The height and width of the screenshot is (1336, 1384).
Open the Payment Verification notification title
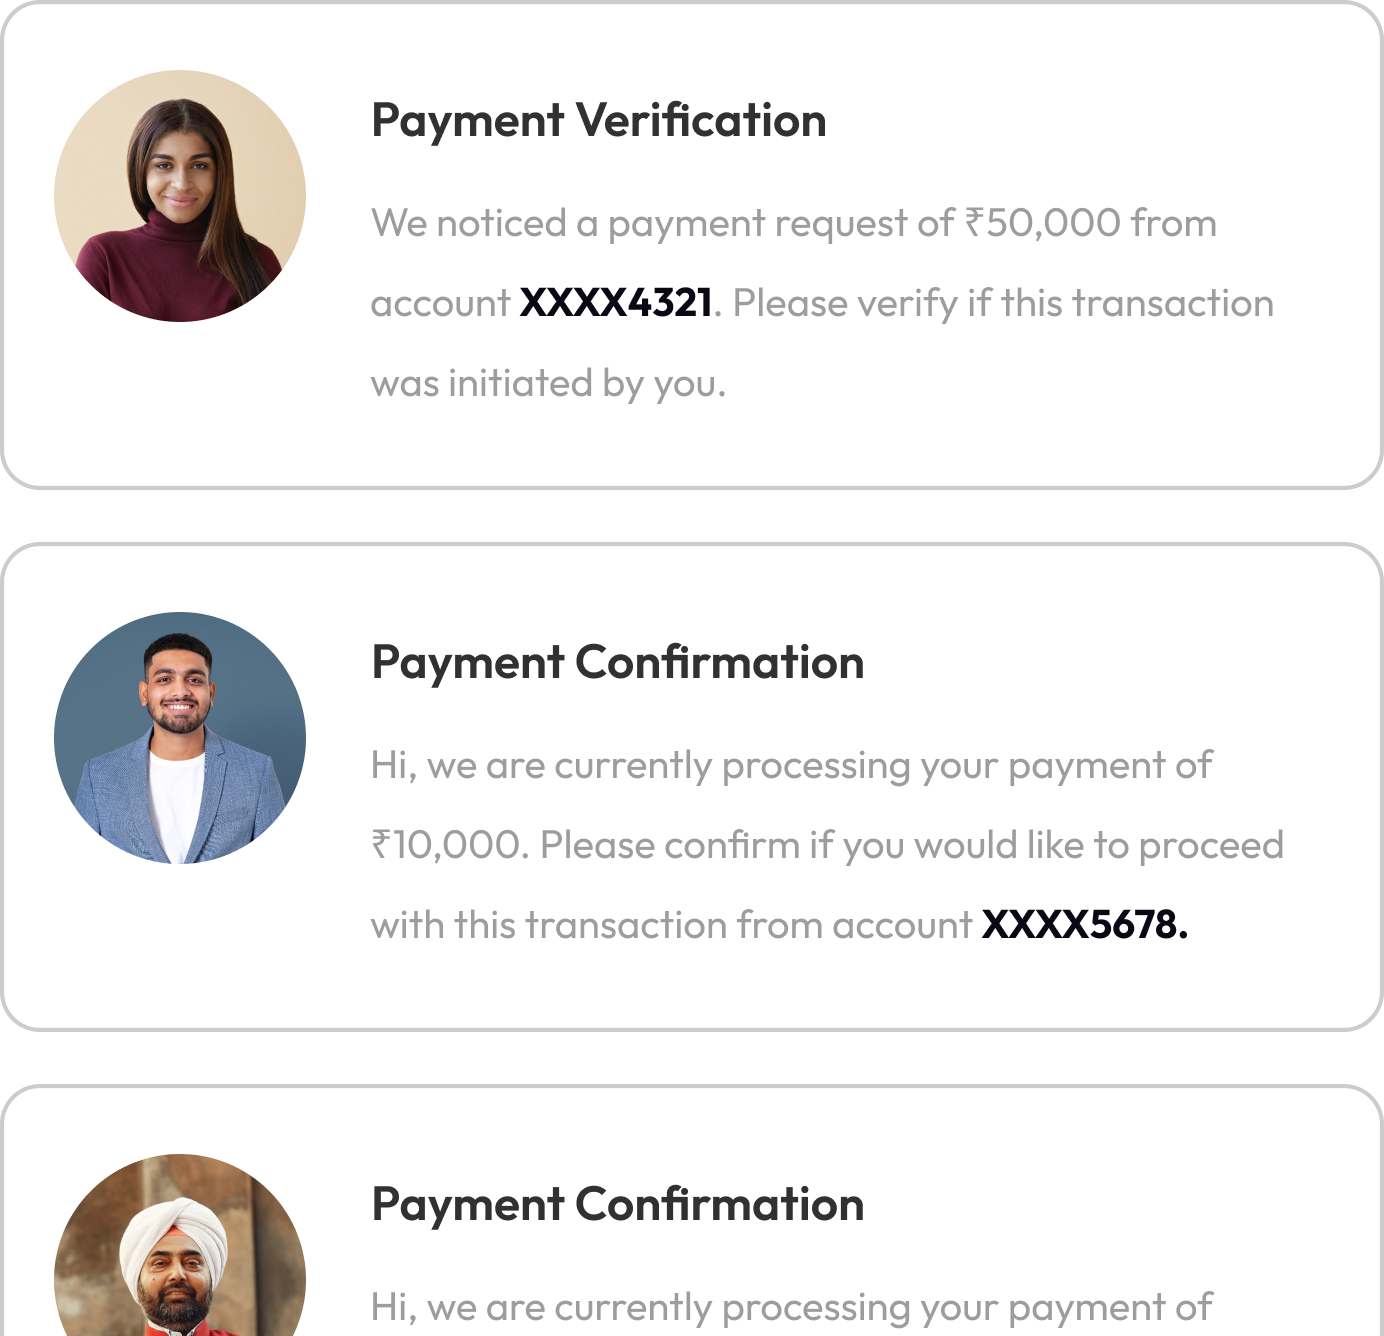[x=598, y=121]
